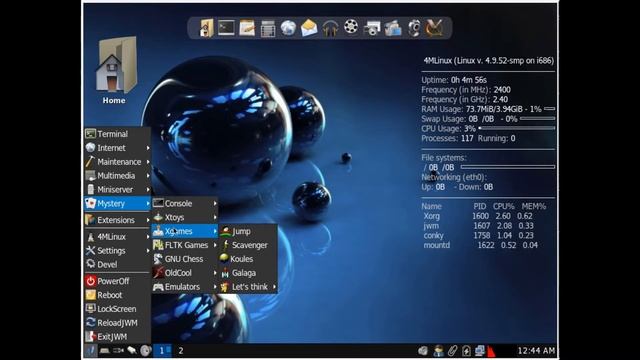Launch the Scavenger game
Image resolution: width=640 pixels, height=360 pixels.
point(248,245)
